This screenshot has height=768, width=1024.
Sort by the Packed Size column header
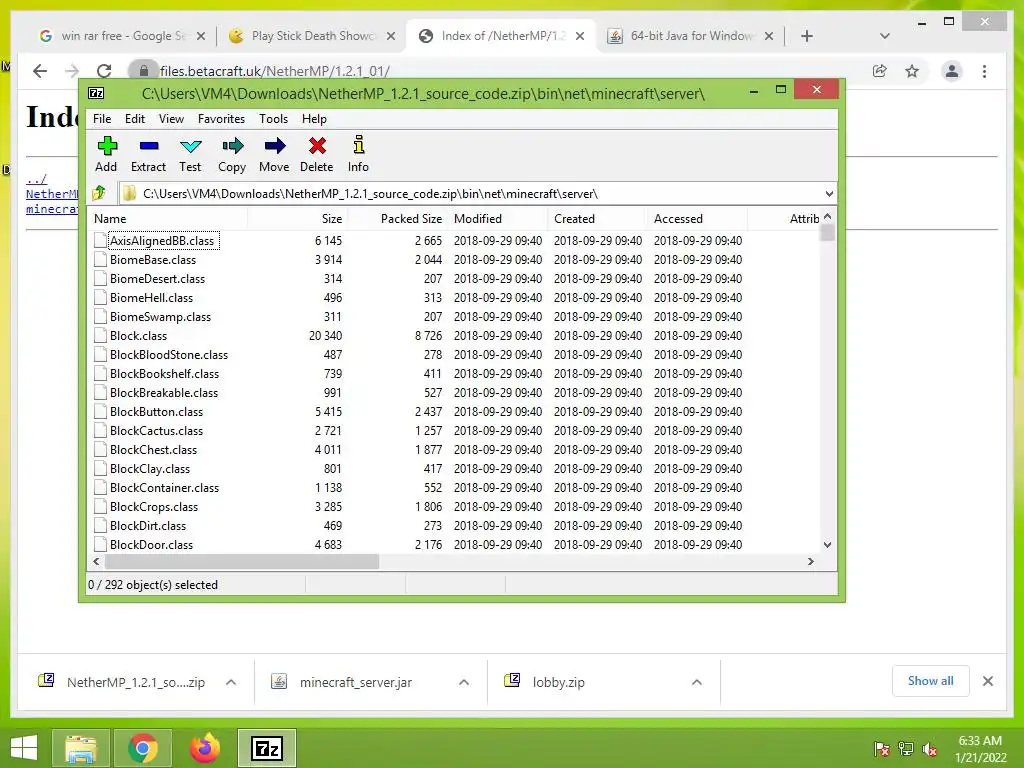point(398,219)
